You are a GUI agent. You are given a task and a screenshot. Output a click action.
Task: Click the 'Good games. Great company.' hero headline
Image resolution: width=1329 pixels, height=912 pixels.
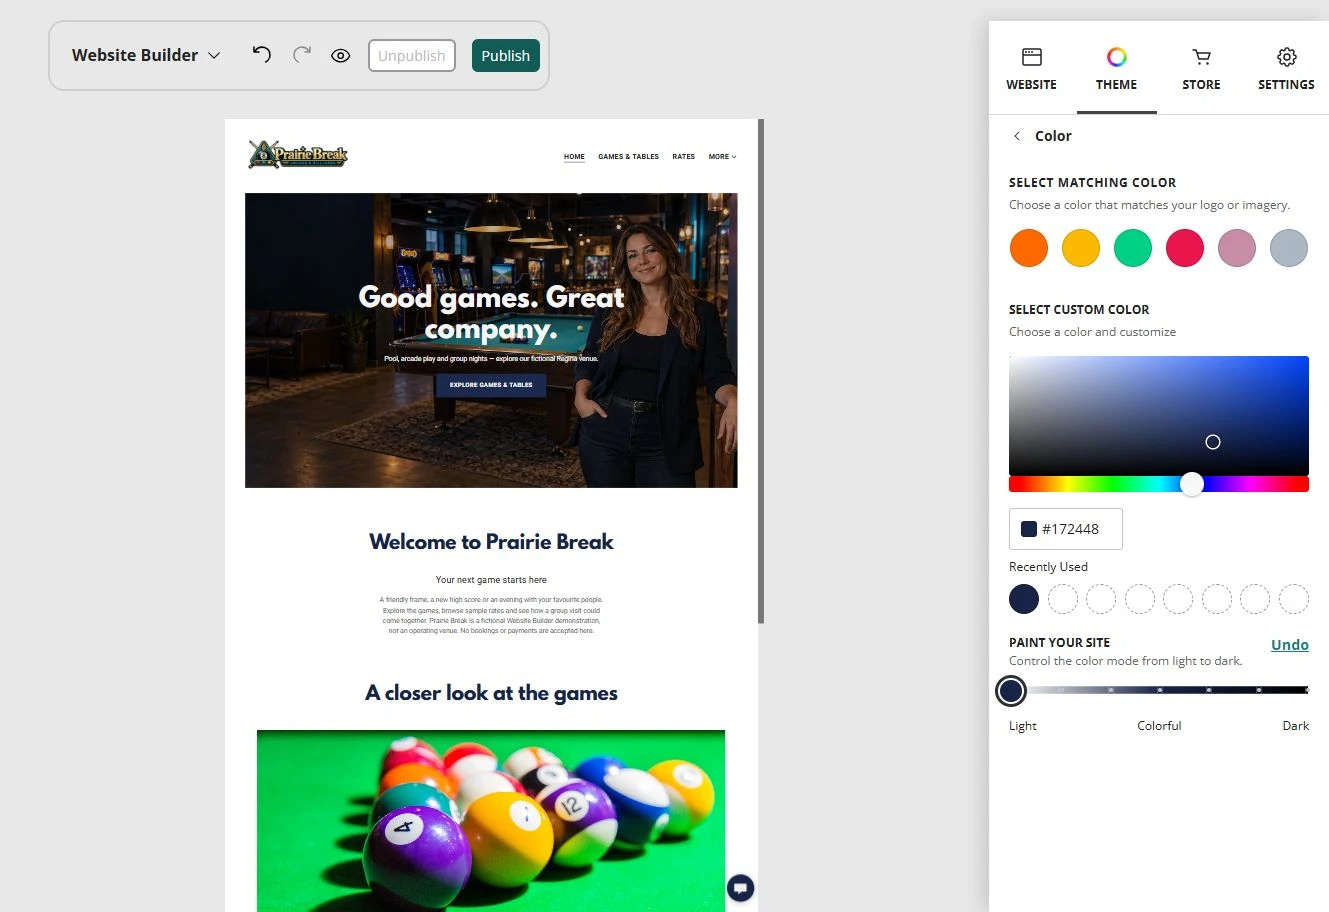[491, 313]
